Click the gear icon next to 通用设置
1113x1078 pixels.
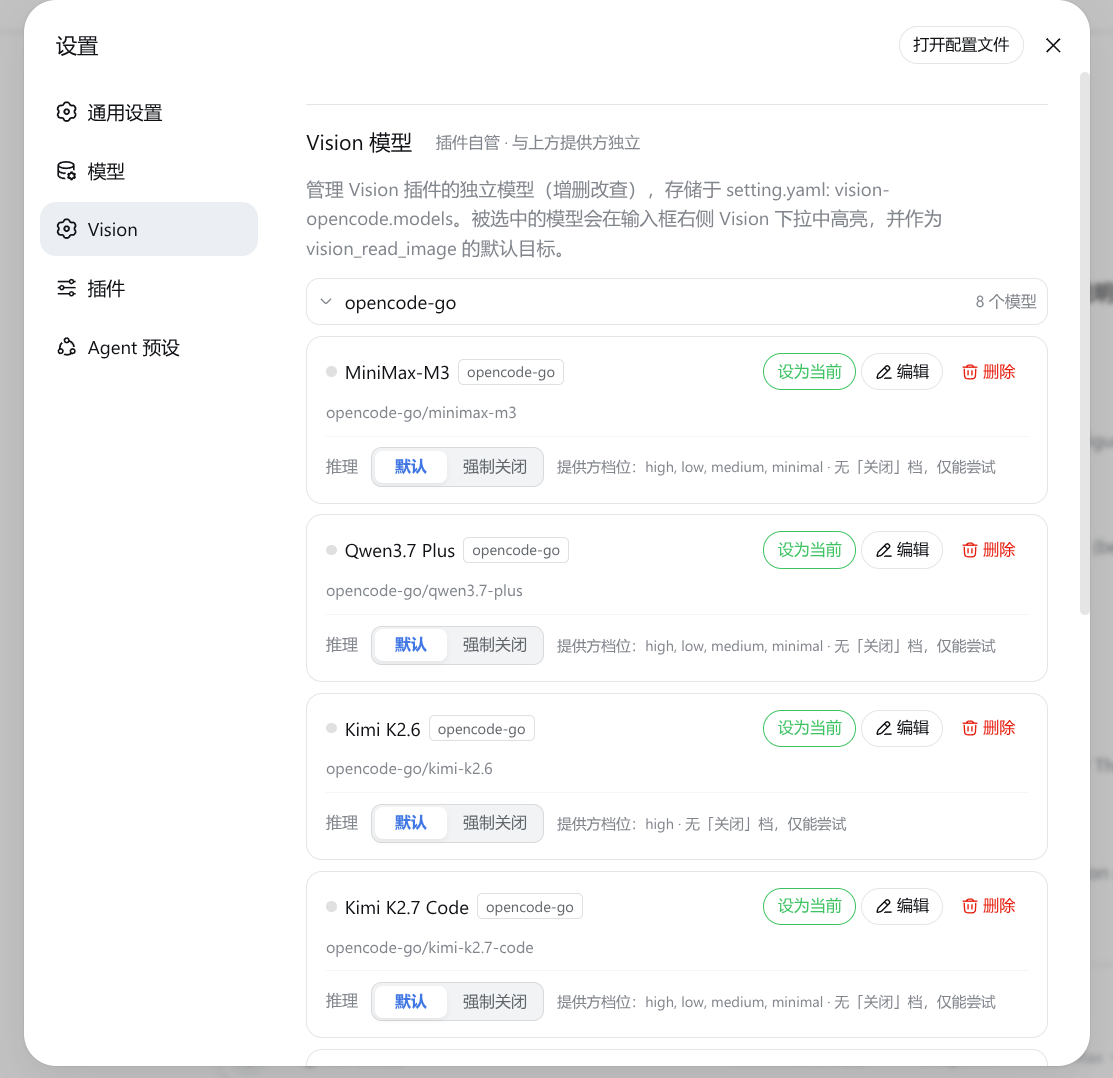[67, 112]
